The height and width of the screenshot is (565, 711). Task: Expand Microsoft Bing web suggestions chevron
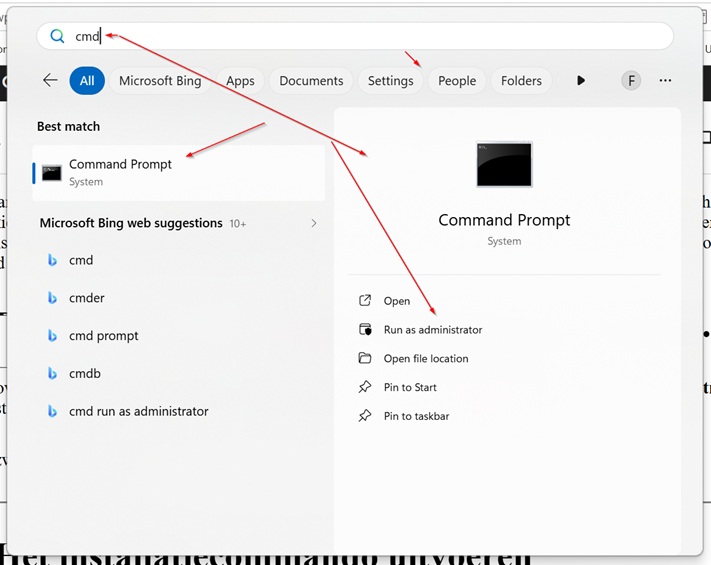point(314,223)
